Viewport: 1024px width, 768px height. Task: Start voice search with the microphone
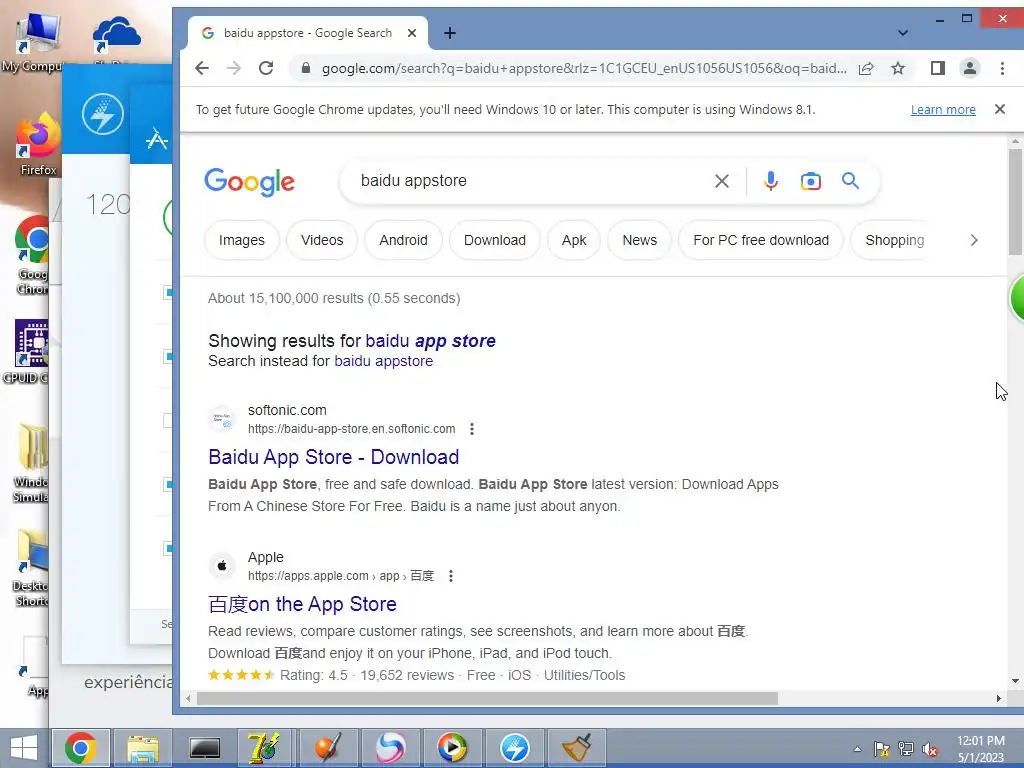coord(771,181)
